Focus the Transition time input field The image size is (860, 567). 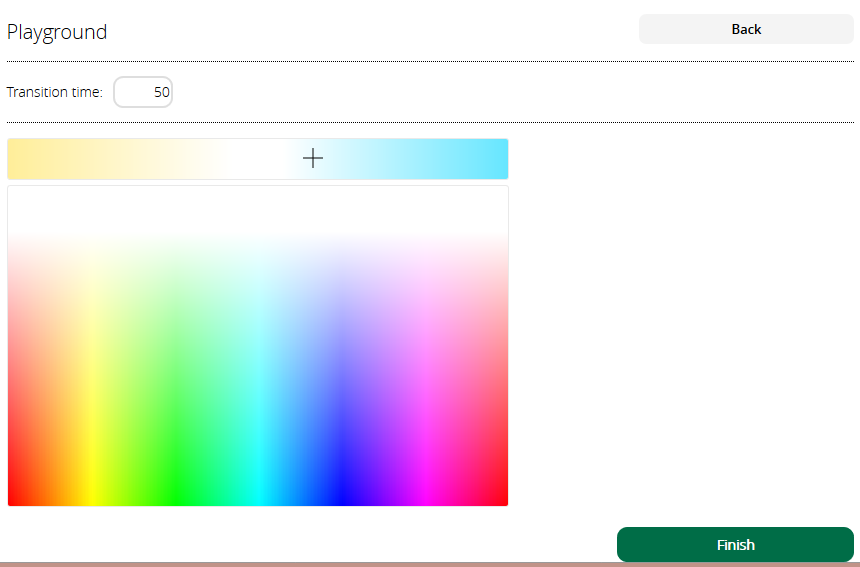143,92
